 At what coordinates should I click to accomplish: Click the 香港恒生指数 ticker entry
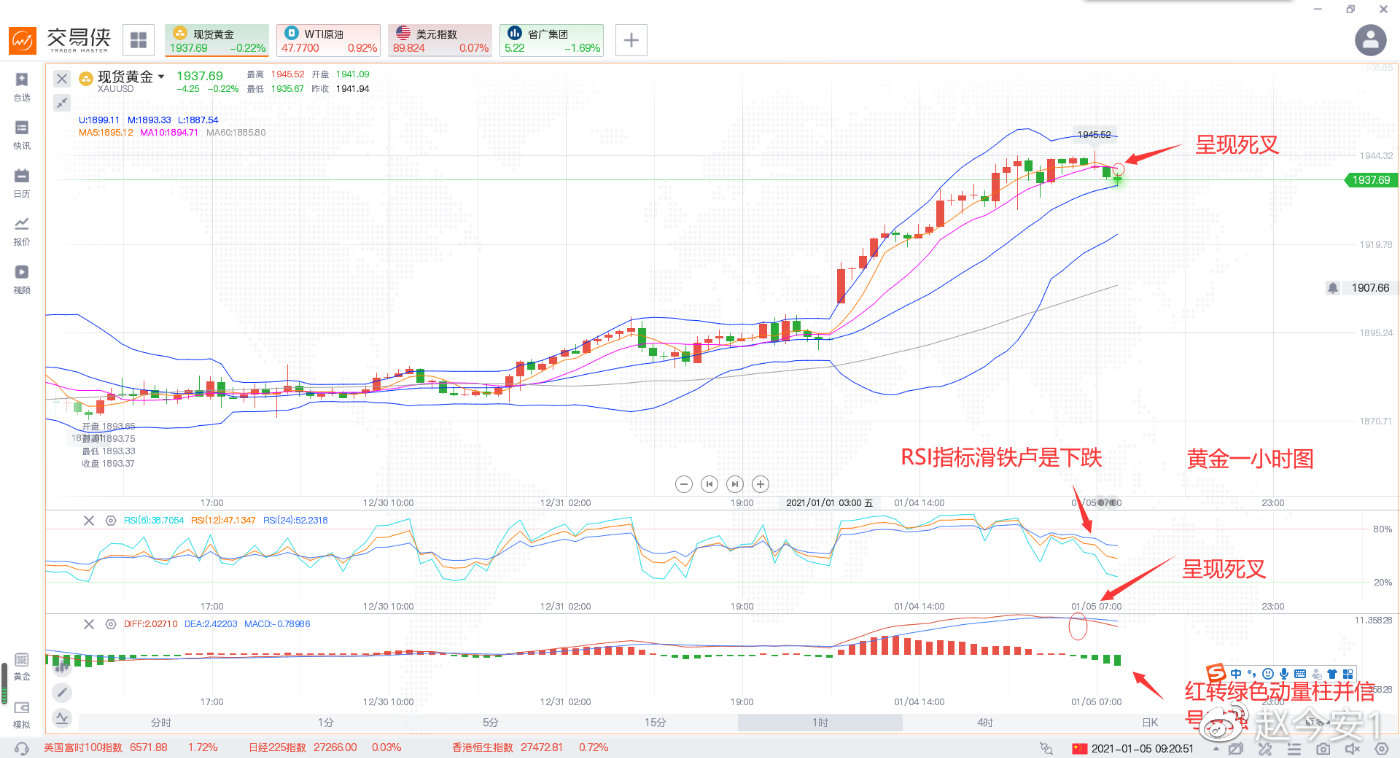pos(530,748)
